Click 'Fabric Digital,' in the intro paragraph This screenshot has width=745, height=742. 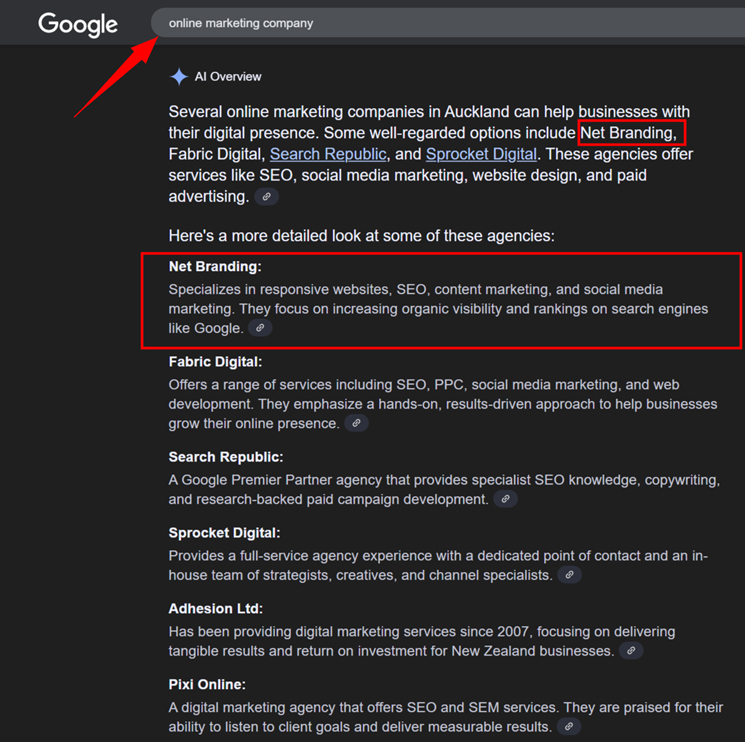(x=217, y=154)
